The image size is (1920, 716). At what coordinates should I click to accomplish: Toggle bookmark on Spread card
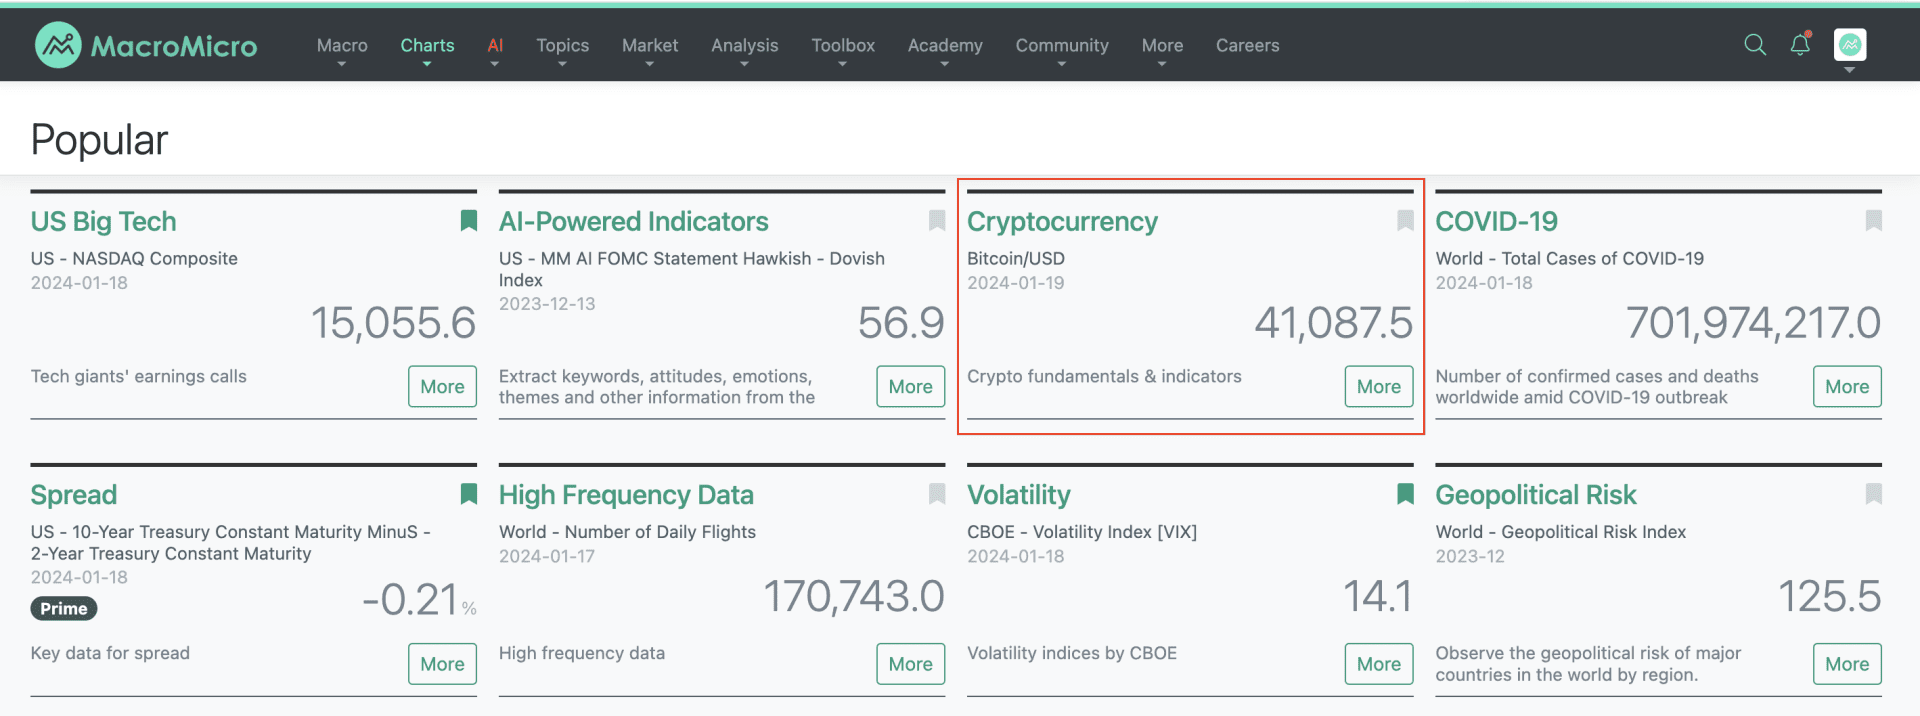(x=468, y=494)
